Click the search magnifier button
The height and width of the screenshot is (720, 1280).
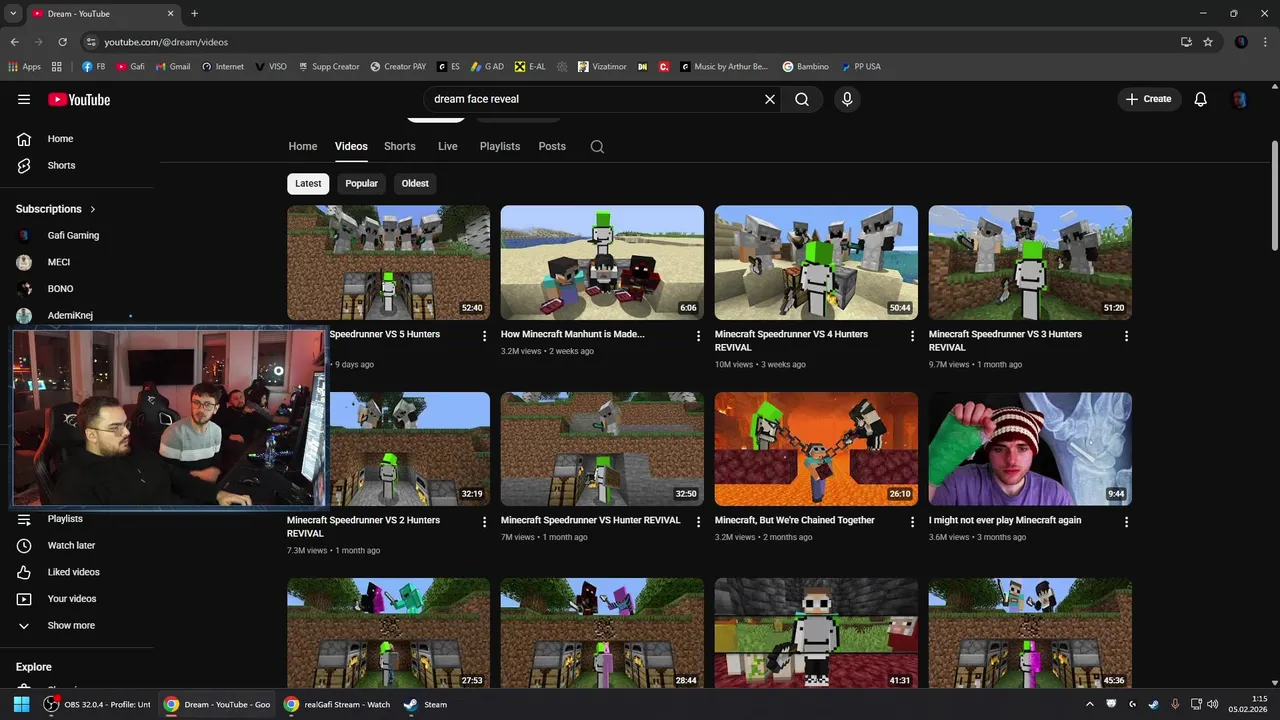tap(802, 99)
